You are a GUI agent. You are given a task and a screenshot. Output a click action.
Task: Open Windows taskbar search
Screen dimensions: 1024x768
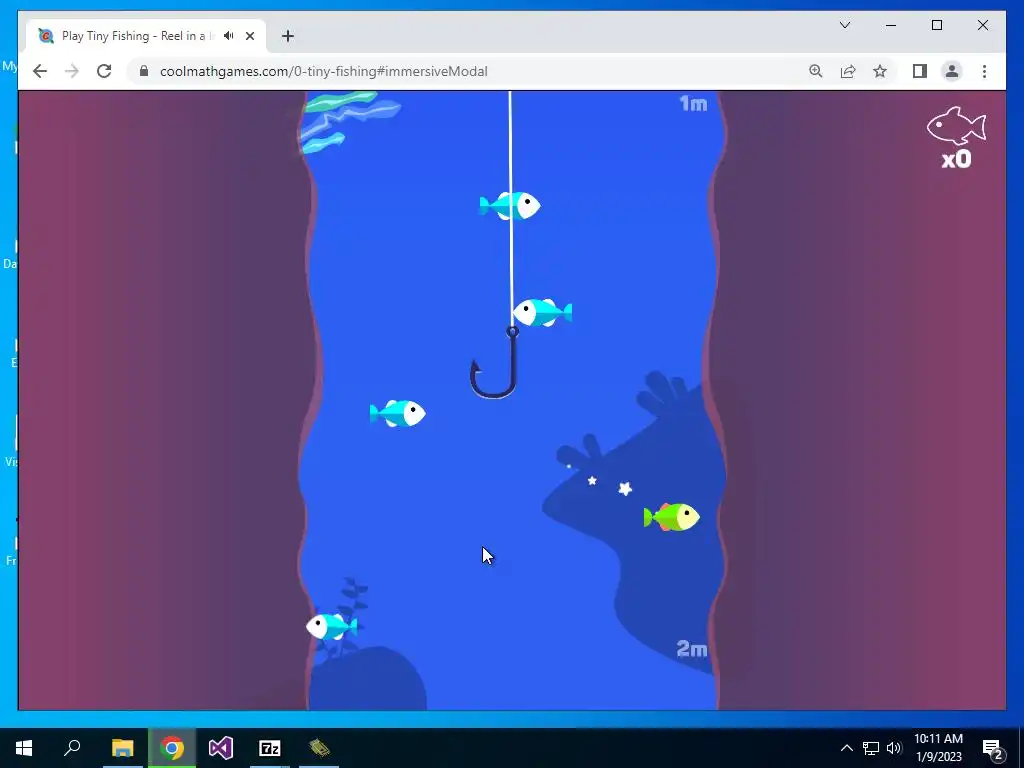click(x=72, y=748)
